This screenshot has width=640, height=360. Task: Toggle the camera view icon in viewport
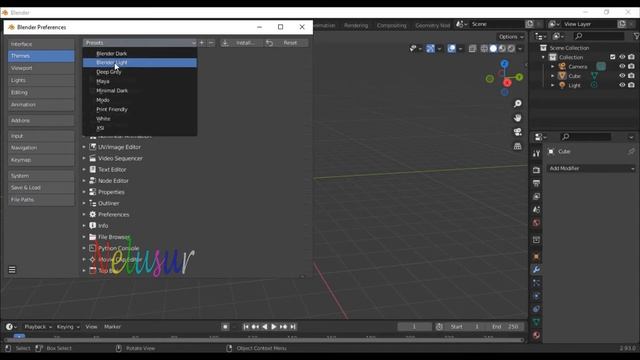coord(518,132)
